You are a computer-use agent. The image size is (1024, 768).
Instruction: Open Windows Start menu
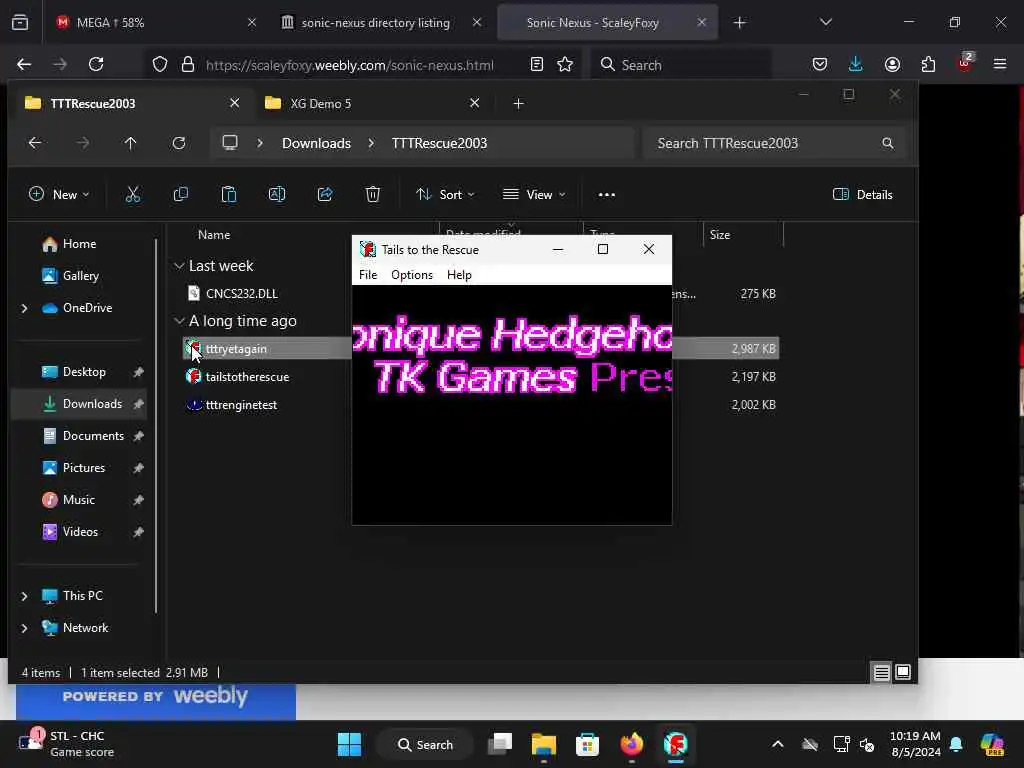(x=349, y=744)
